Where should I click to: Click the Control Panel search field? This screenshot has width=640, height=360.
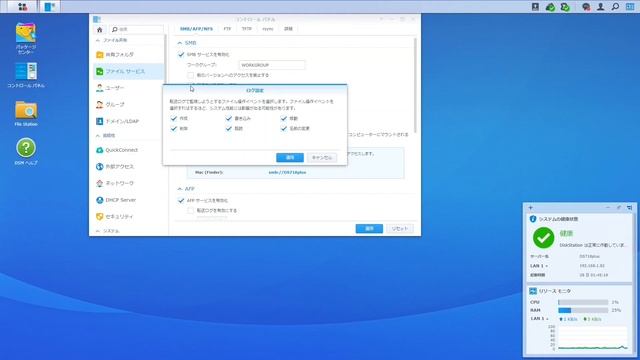(137, 29)
